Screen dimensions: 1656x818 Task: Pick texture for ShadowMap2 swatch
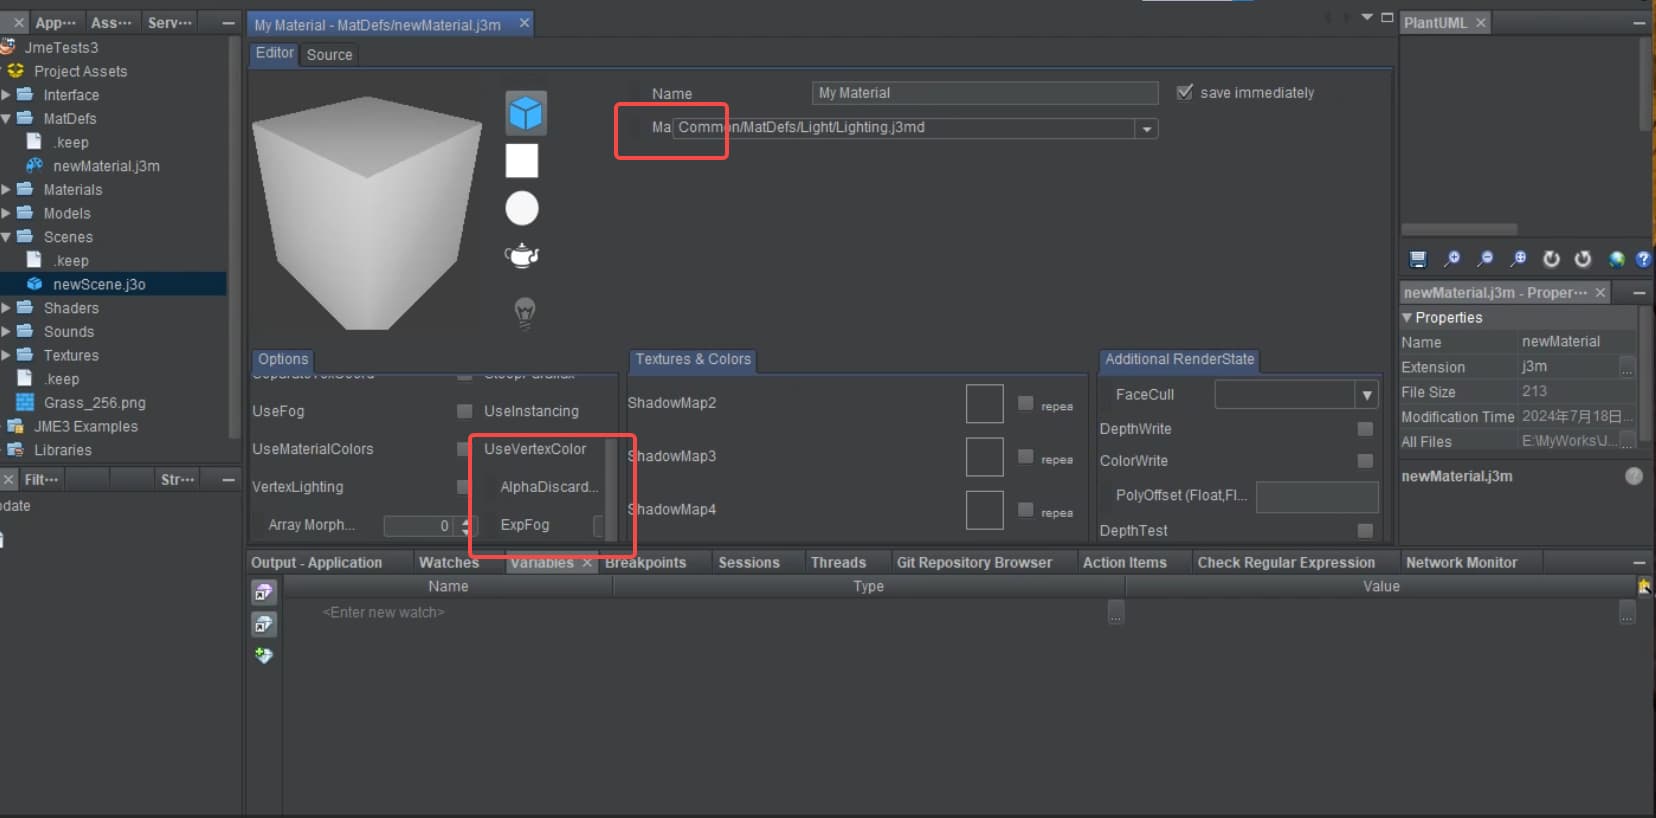[x=985, y=404]
